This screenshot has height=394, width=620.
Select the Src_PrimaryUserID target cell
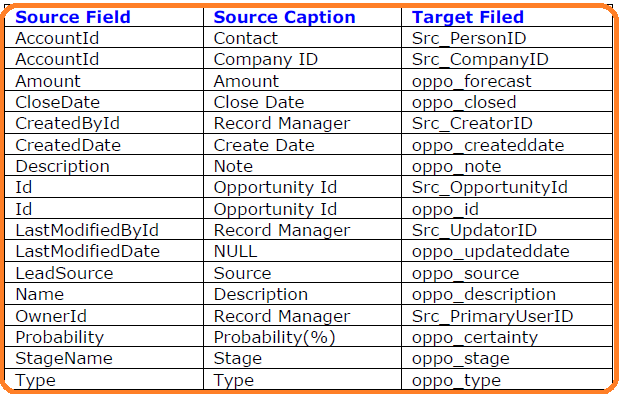(507, 316)
